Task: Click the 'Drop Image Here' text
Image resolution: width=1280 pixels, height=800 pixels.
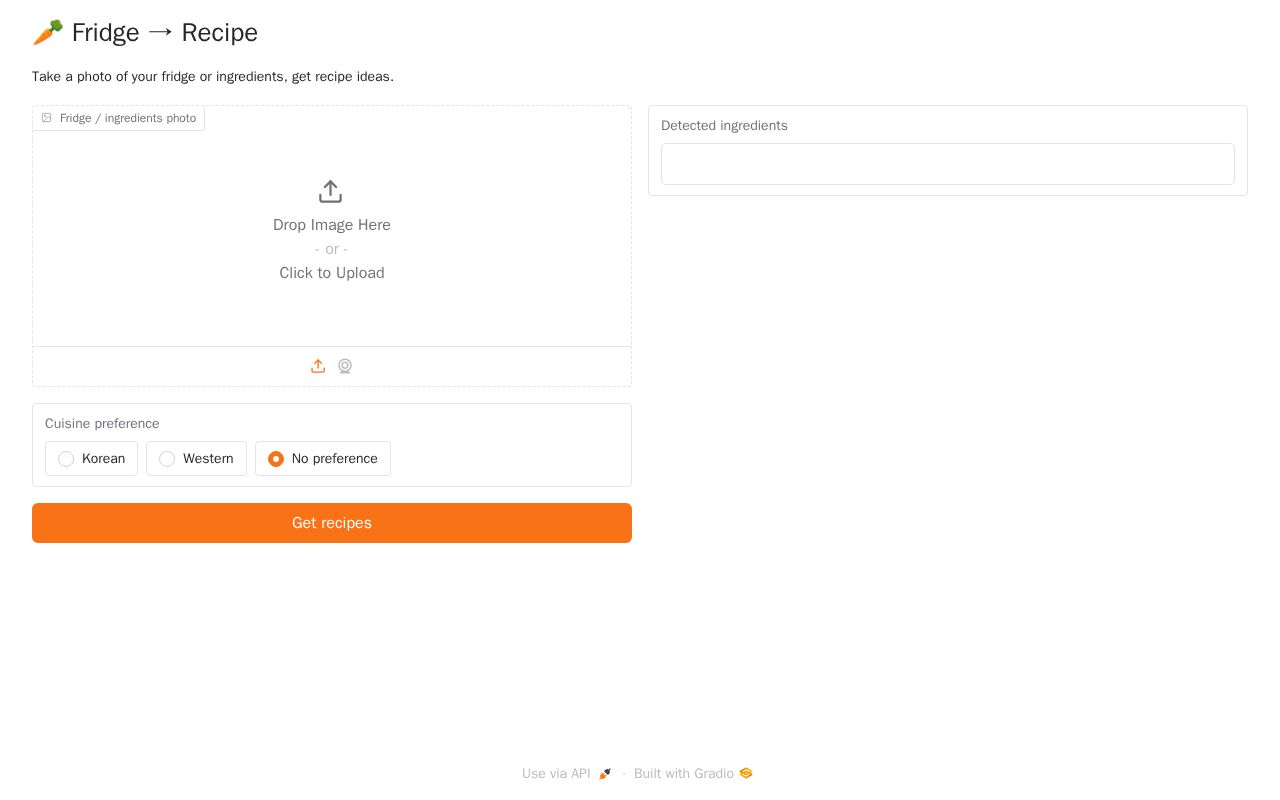Action: coord(332,225)
